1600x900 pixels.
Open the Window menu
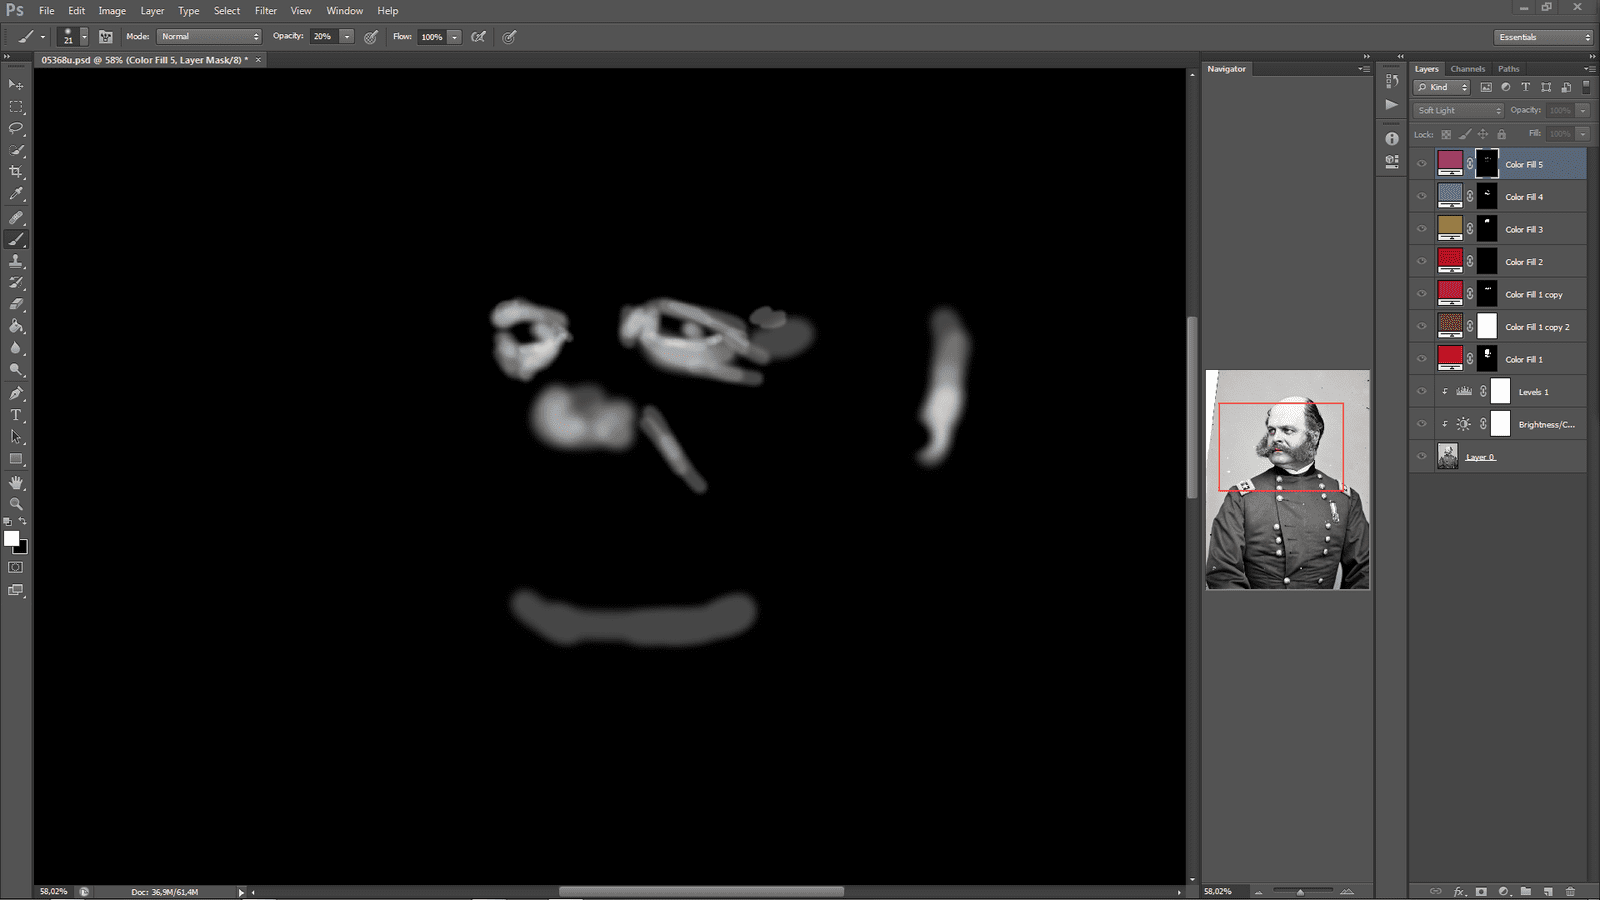[x=345, y=11]
